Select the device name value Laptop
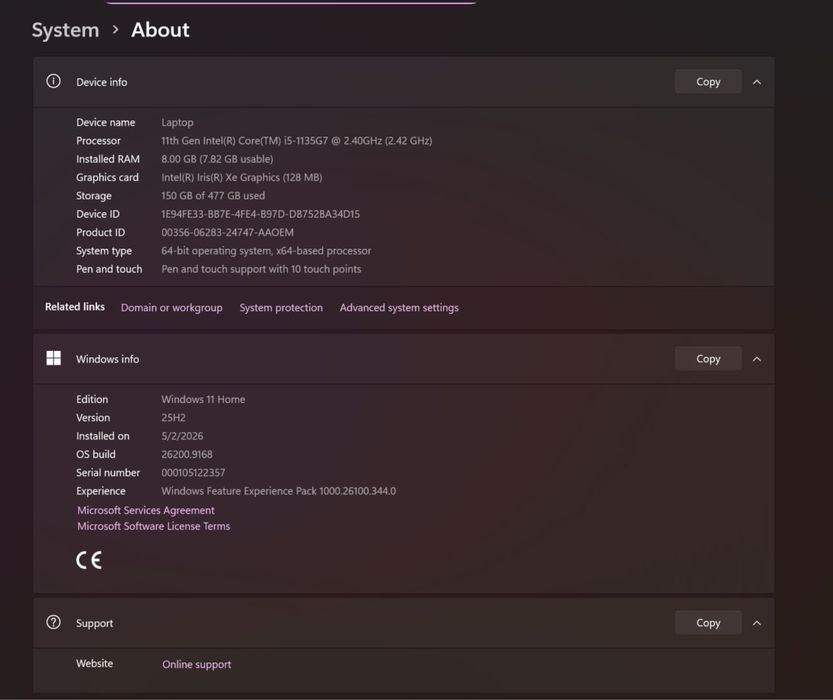Image resolution: width=833 pixels, height=700 pixels. tap(177, 122)
